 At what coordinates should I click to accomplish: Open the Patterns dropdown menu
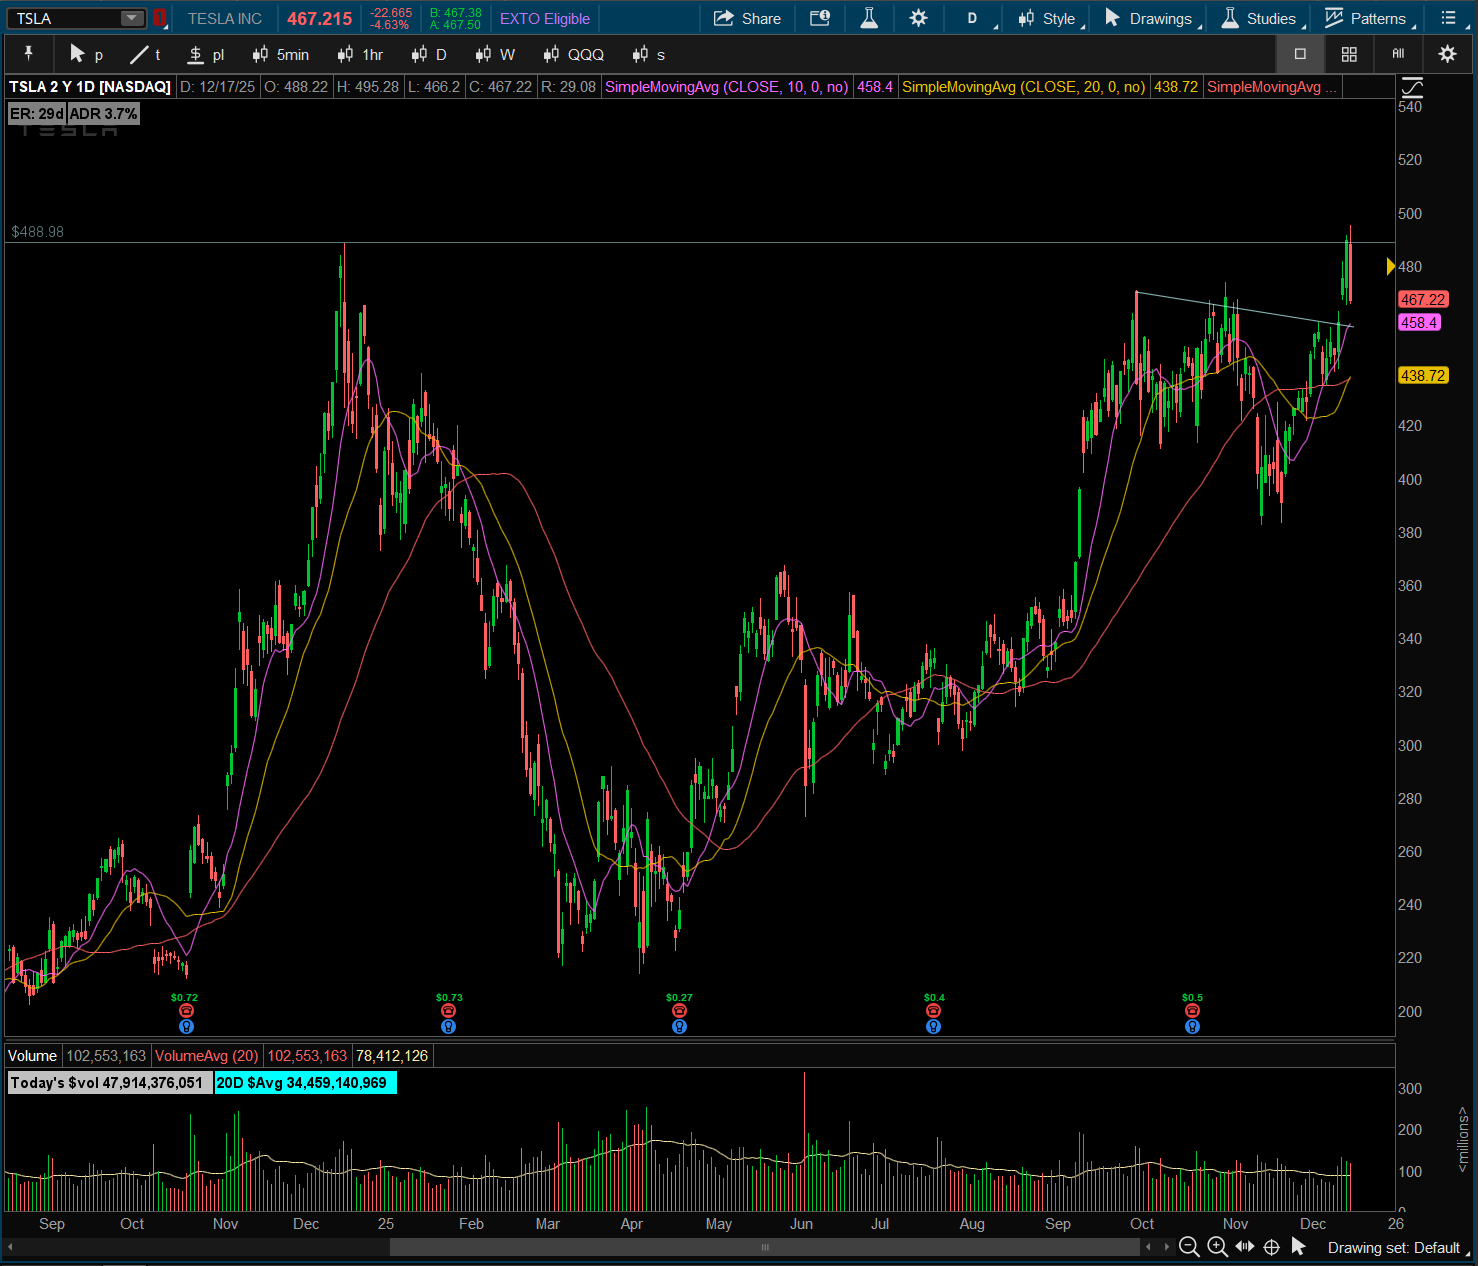click(x=1367, y=18)
